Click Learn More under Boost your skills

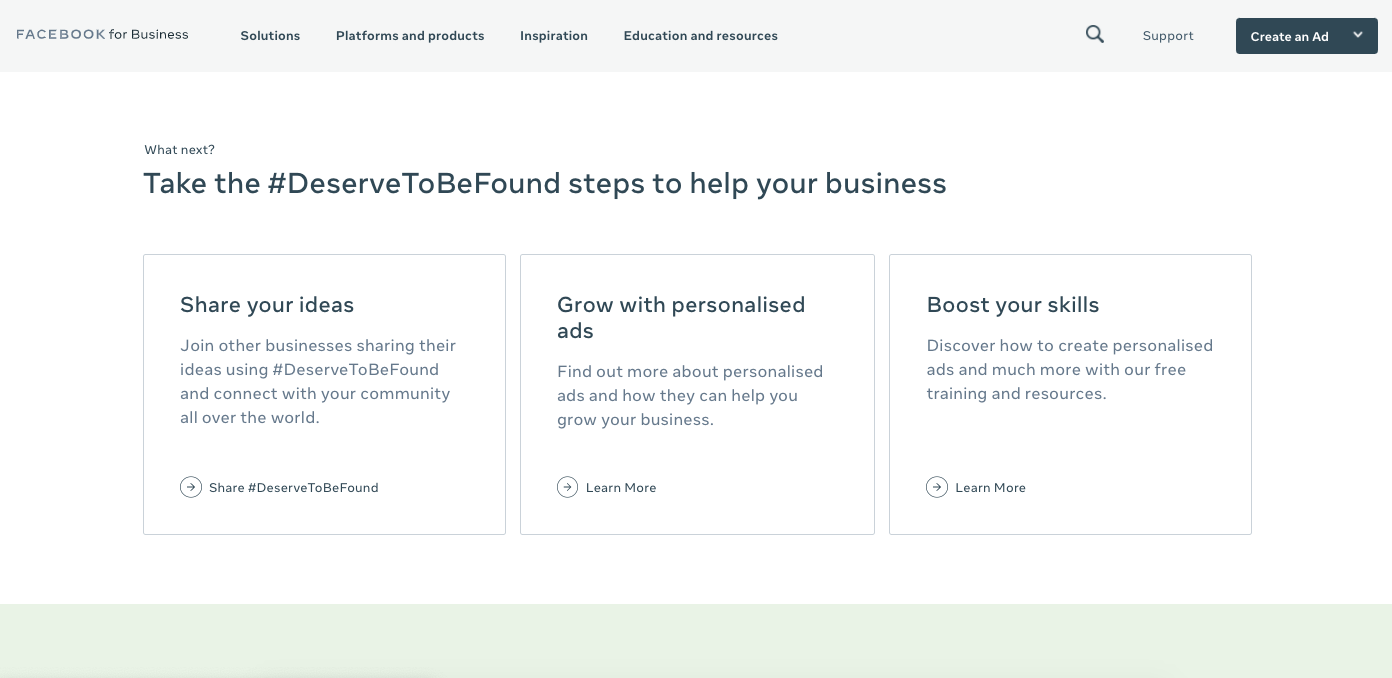(990, 488)
